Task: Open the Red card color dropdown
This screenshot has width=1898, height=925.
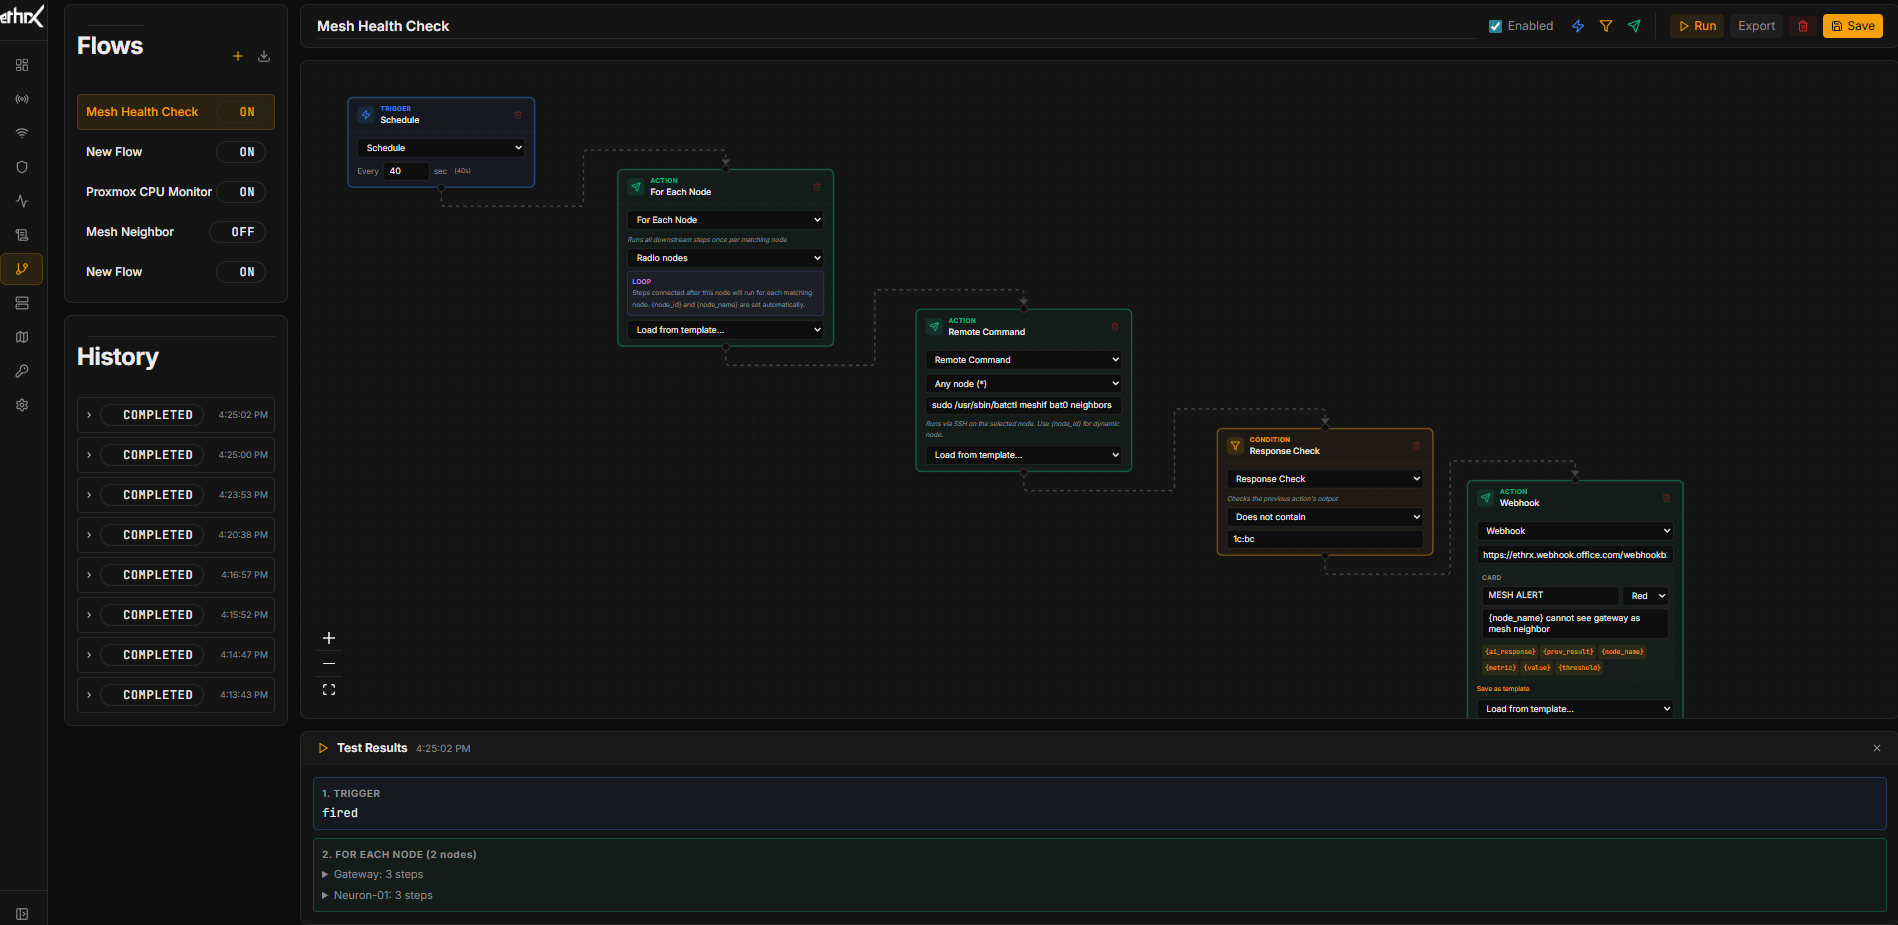Action: [x=1646, y=596]
